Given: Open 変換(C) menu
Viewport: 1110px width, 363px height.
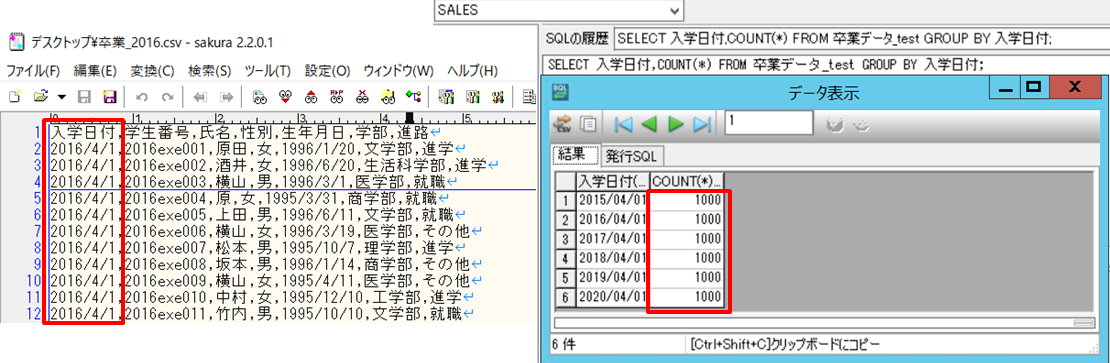Looking at the screenshot, I should (152, 71).
